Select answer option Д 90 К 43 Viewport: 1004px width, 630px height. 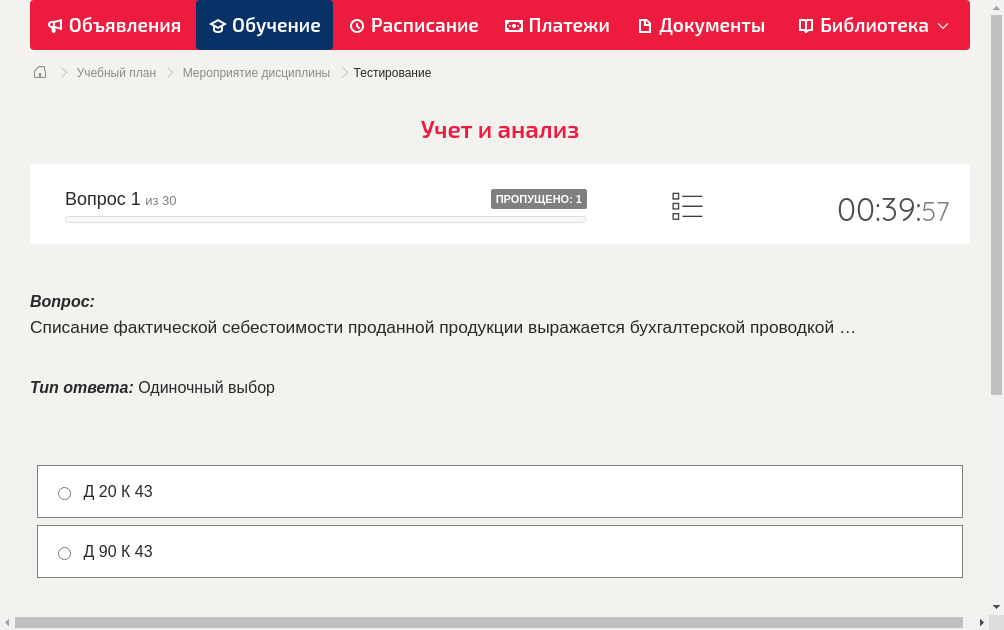pyautogui.click(x=64, y=552)
